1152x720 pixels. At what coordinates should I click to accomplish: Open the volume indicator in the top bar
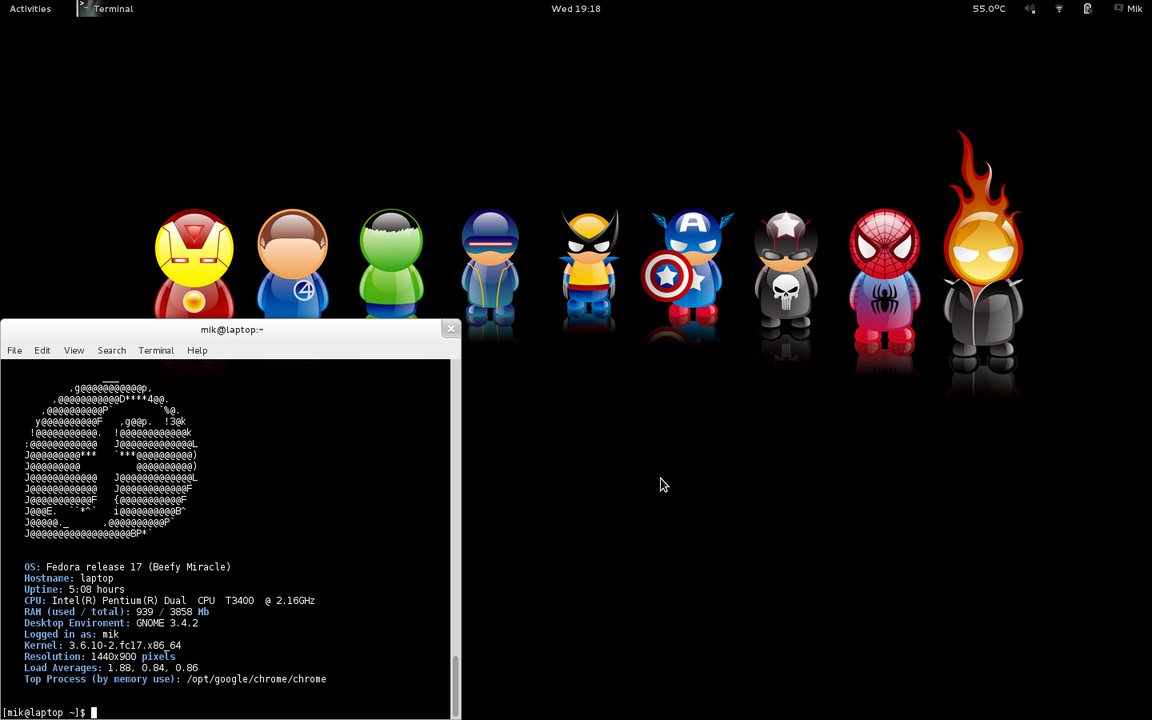click(1030, 9)
